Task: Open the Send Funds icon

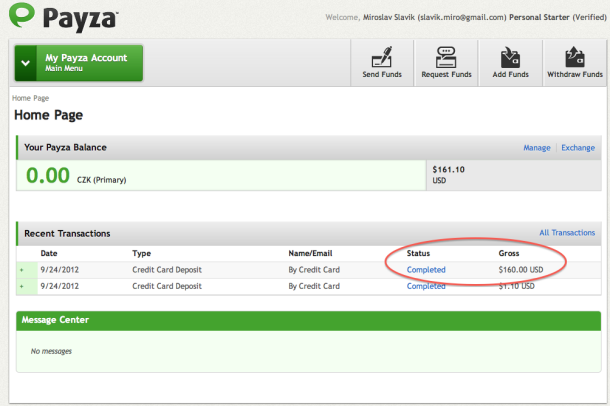Action: 382,62
